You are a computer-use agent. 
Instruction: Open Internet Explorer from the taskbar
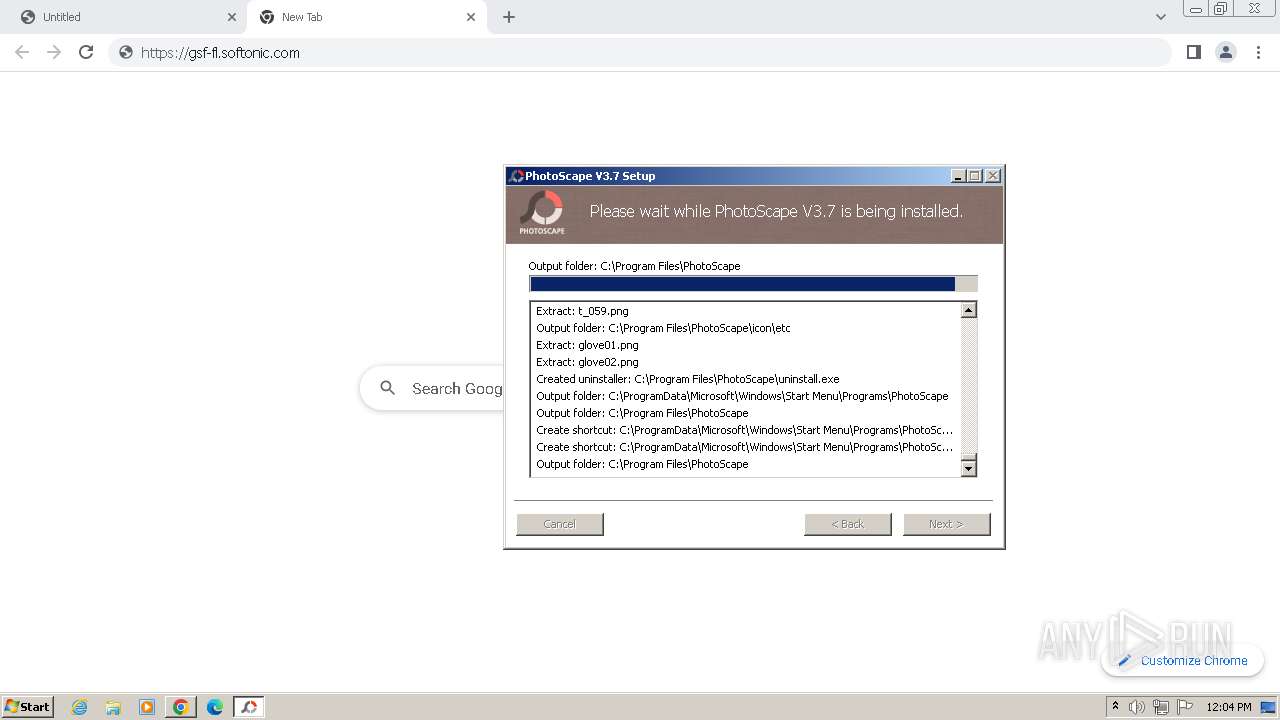click(x=79, y=707)
